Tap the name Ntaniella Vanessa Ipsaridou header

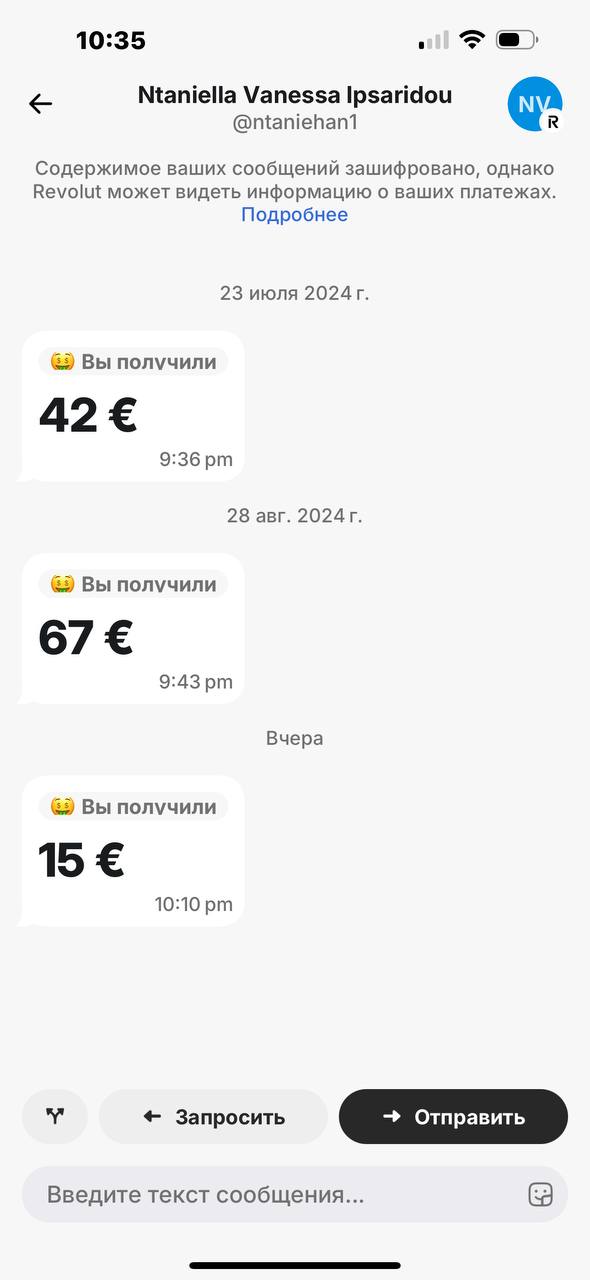(295, 95)
